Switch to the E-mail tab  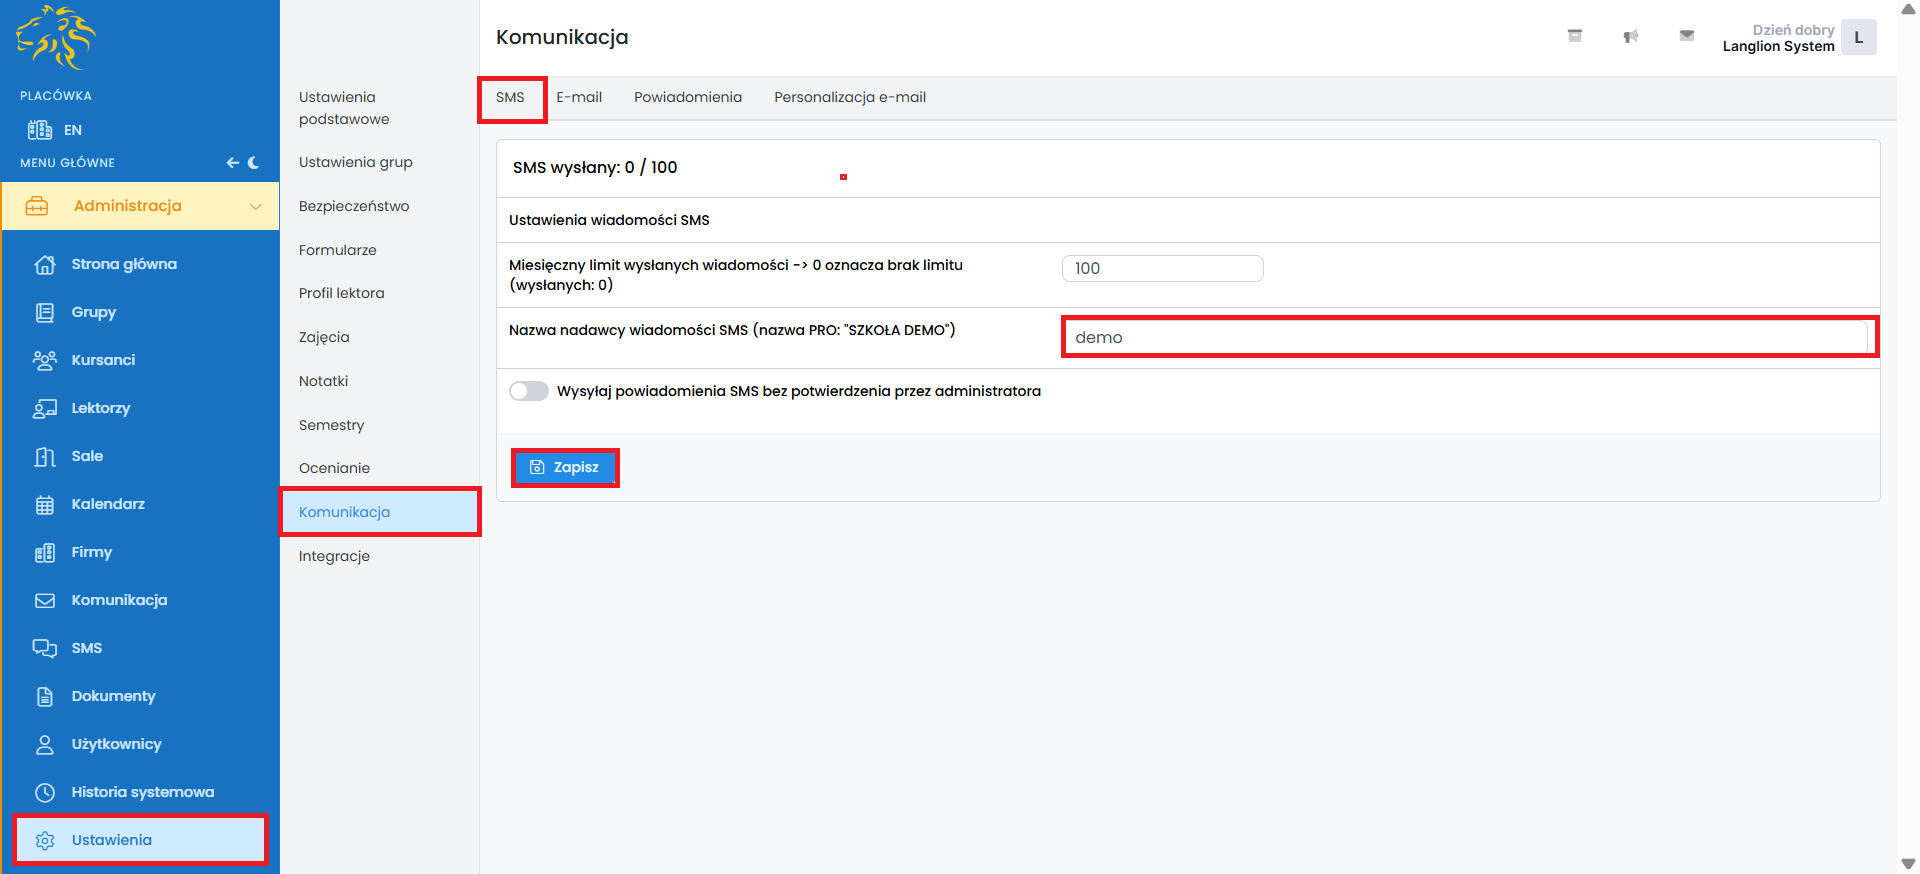click(579, 97)
